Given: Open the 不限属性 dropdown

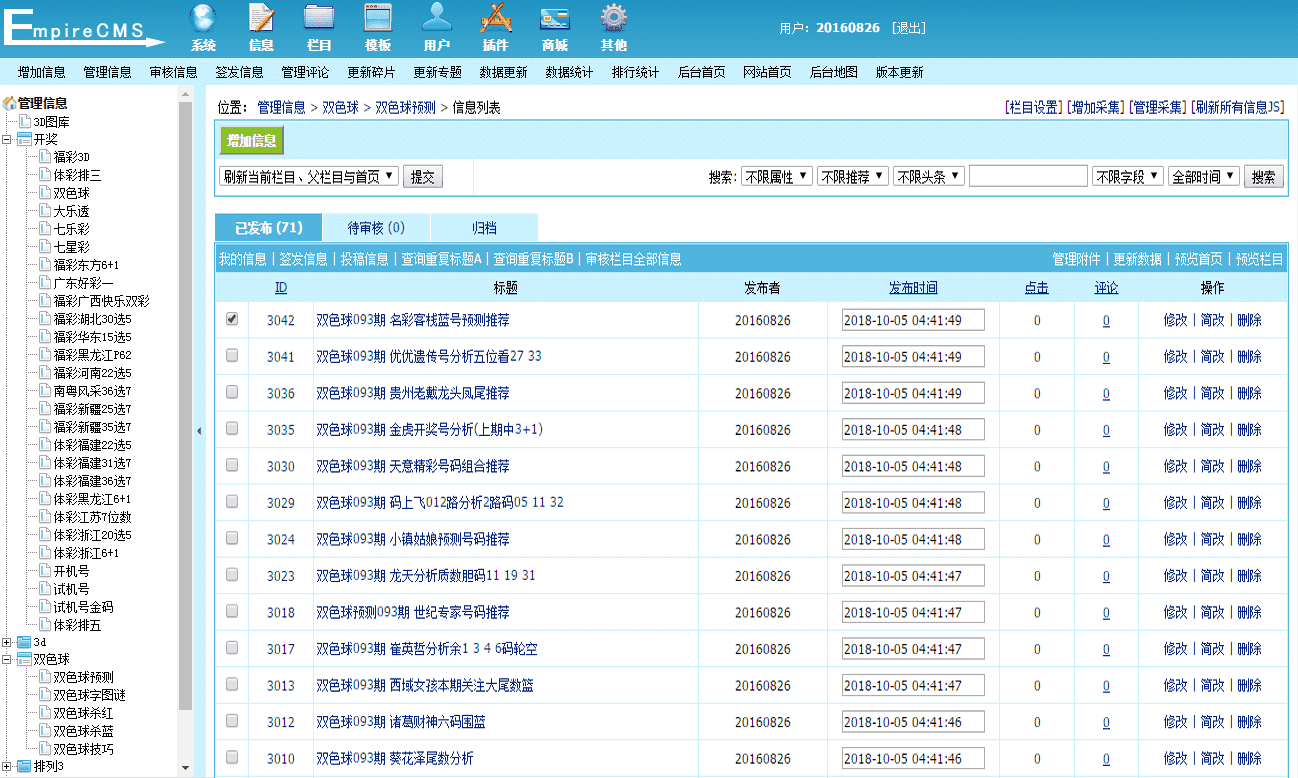Looking at the screenshot, I should point(776,177).
